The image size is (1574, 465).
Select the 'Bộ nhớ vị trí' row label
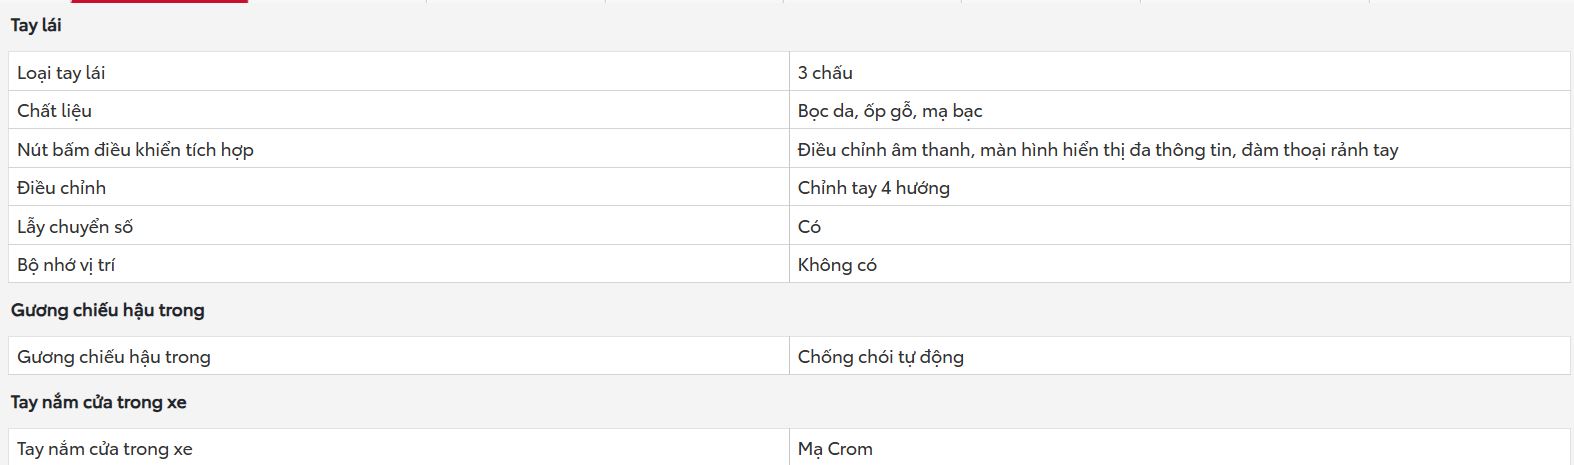pos(66,265)
